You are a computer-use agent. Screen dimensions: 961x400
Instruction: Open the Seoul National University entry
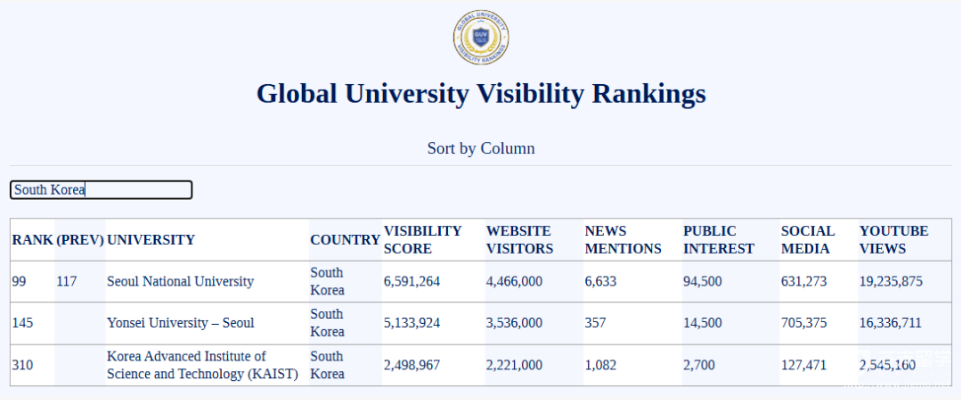(180, 282)
